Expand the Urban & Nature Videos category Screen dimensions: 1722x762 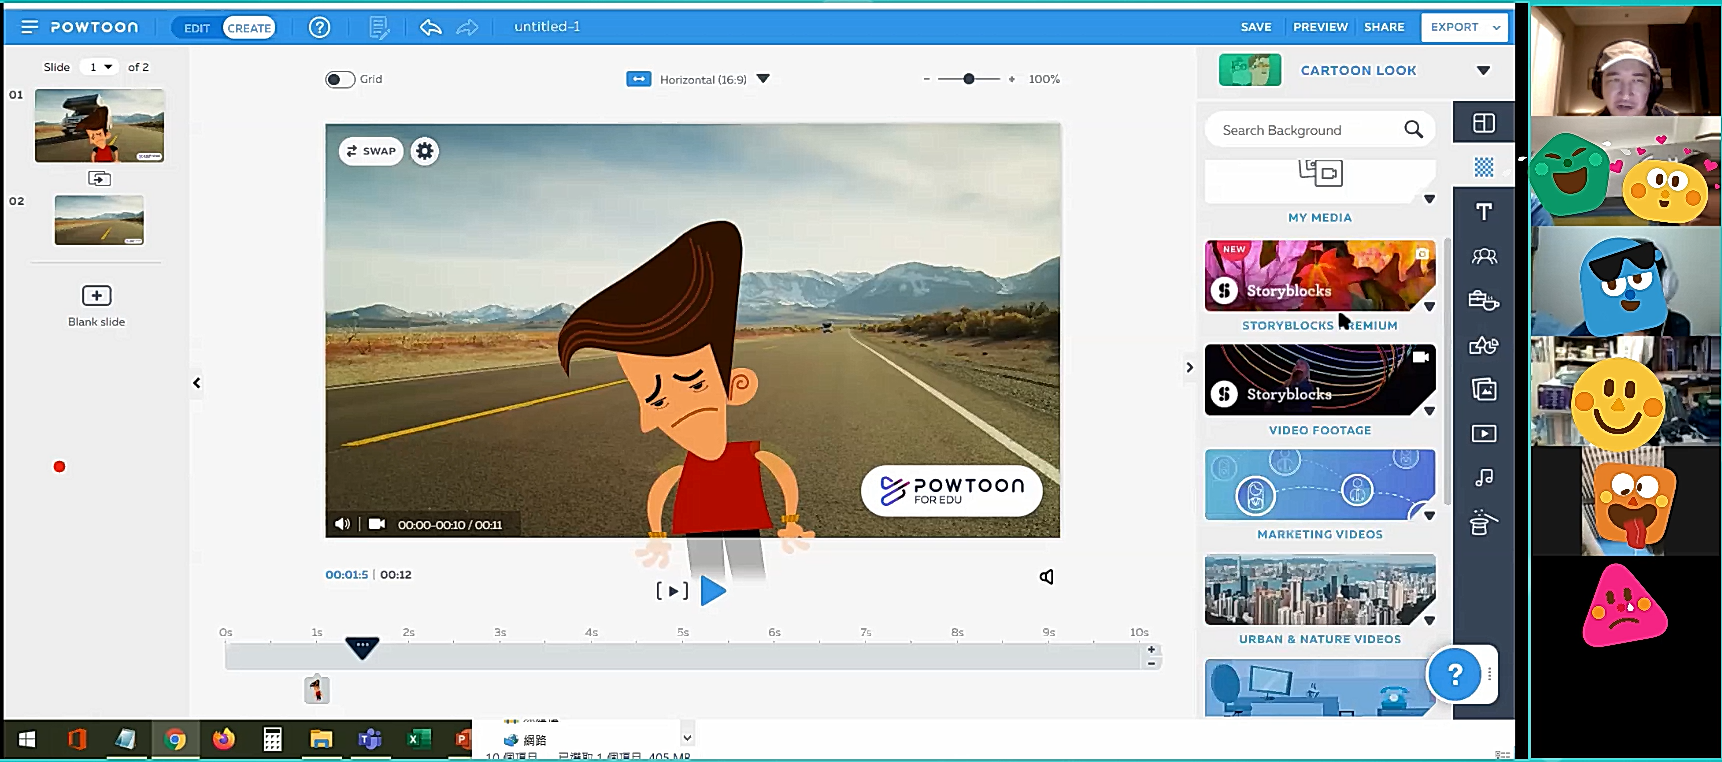pos(1429,620)
